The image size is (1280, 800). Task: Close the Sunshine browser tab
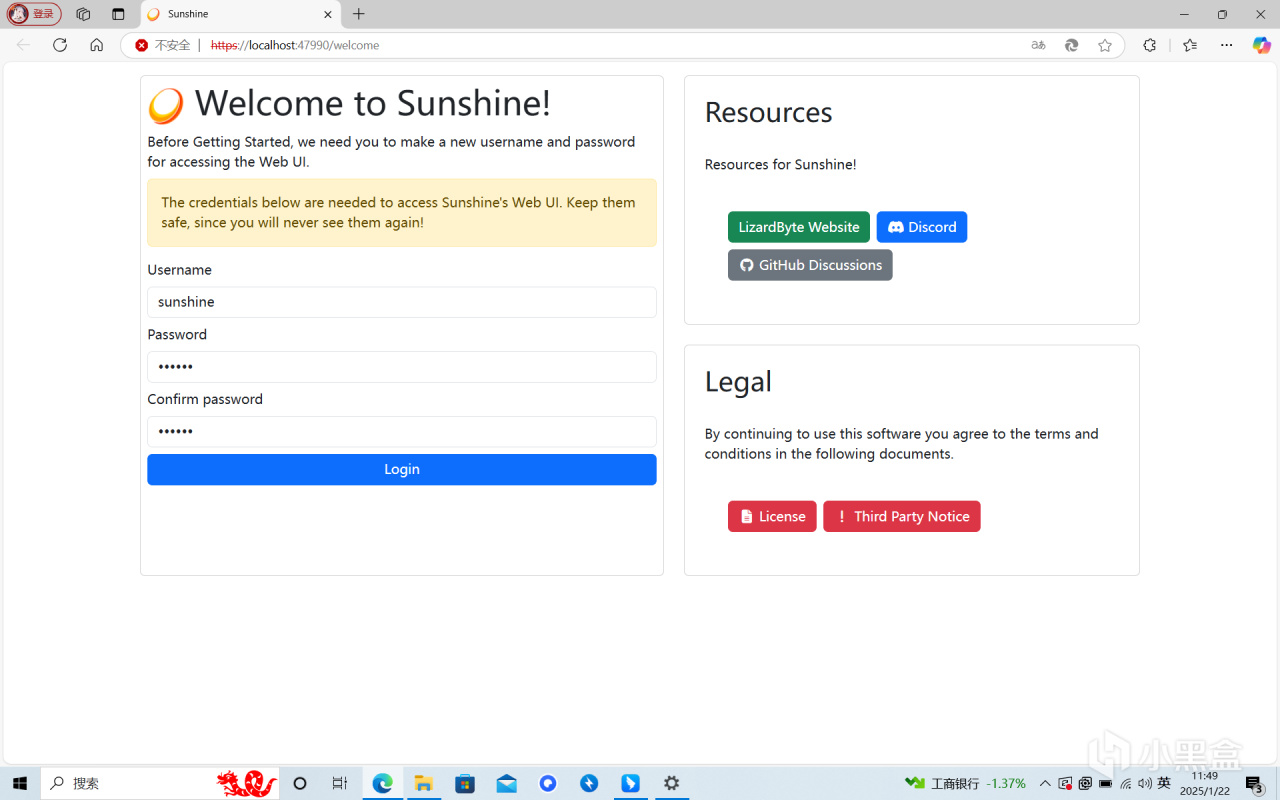(327, 14)
